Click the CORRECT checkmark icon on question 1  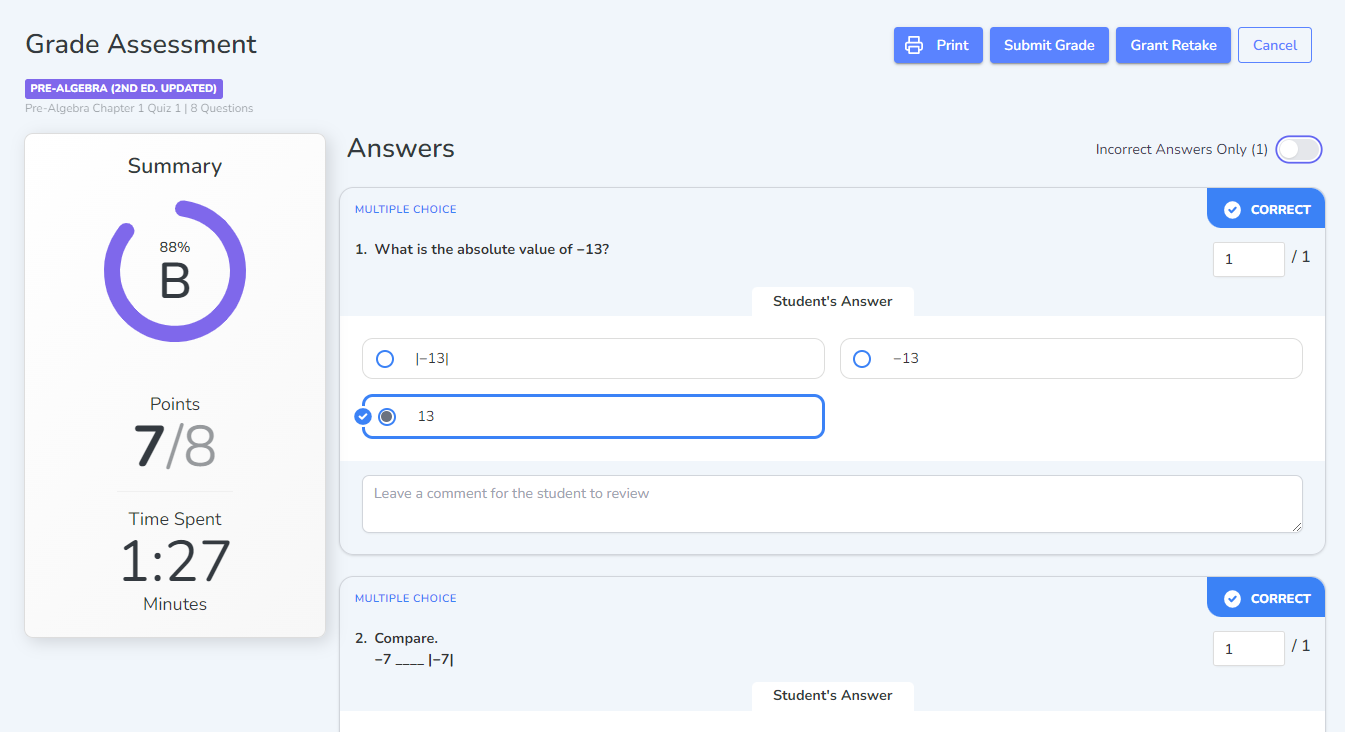1233,210
